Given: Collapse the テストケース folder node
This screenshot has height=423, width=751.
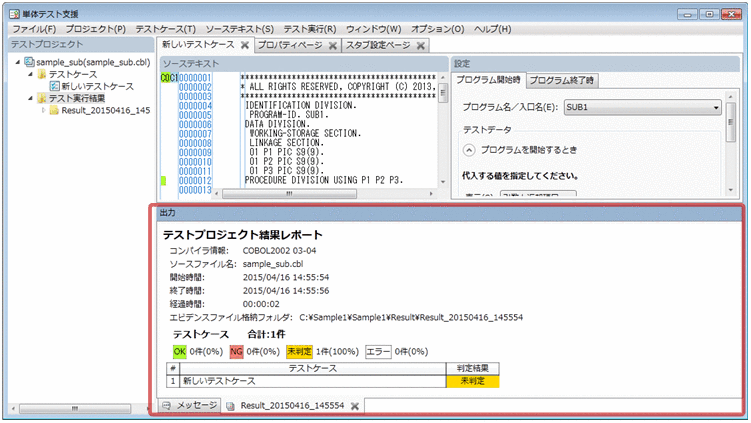Looking at the screenshot, I should [30, 74].
